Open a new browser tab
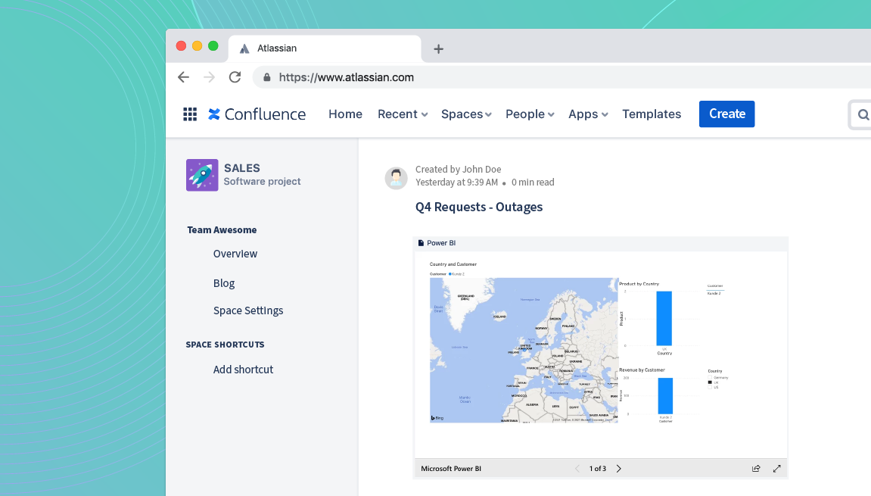871x496 pixels. pos(438,49)
